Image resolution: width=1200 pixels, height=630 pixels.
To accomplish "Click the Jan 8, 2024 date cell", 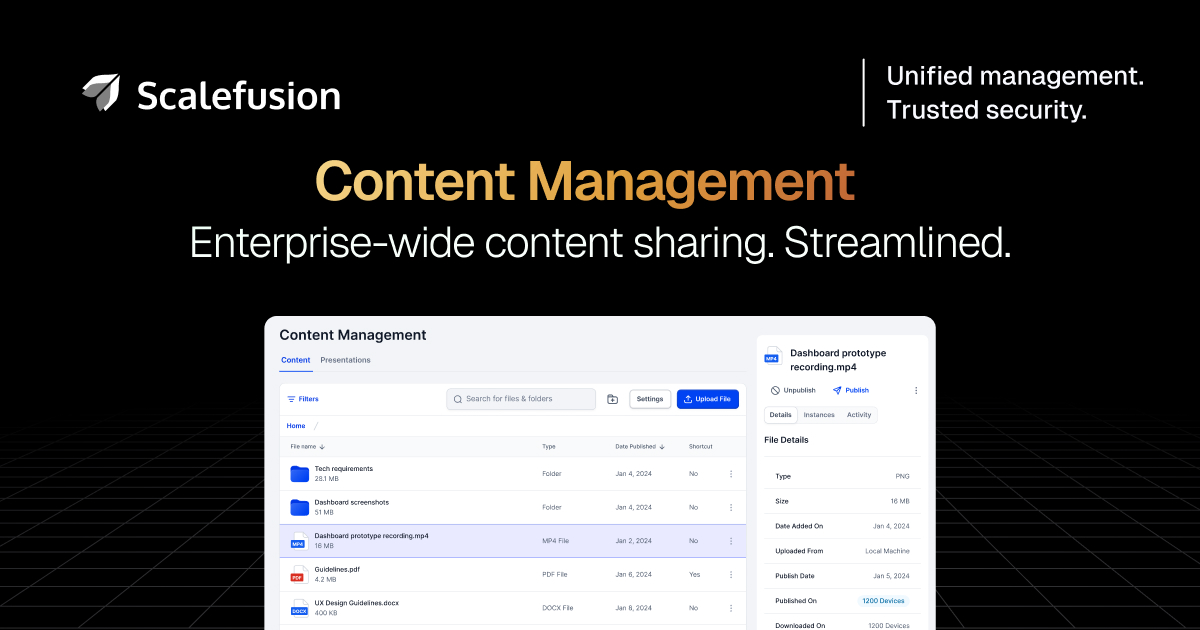I will (x=633, y=608).
